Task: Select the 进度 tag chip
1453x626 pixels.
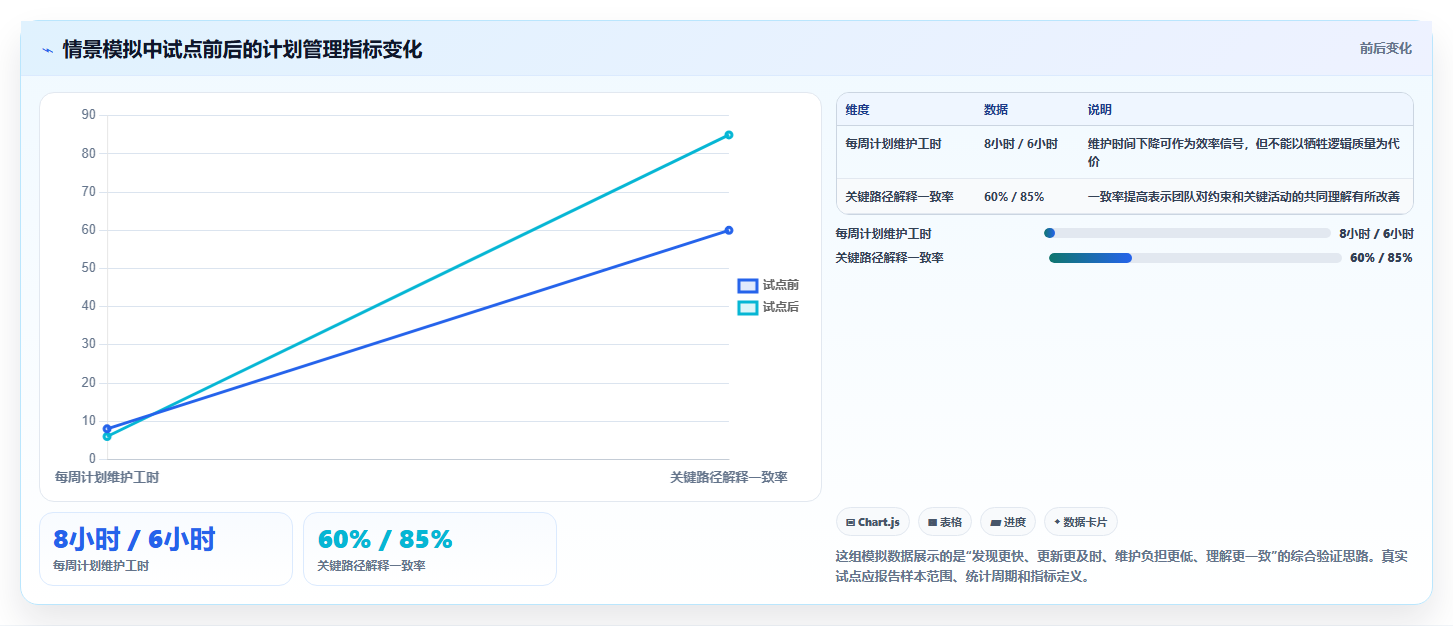Action: pyautogui.click(x=1008, y=522)
